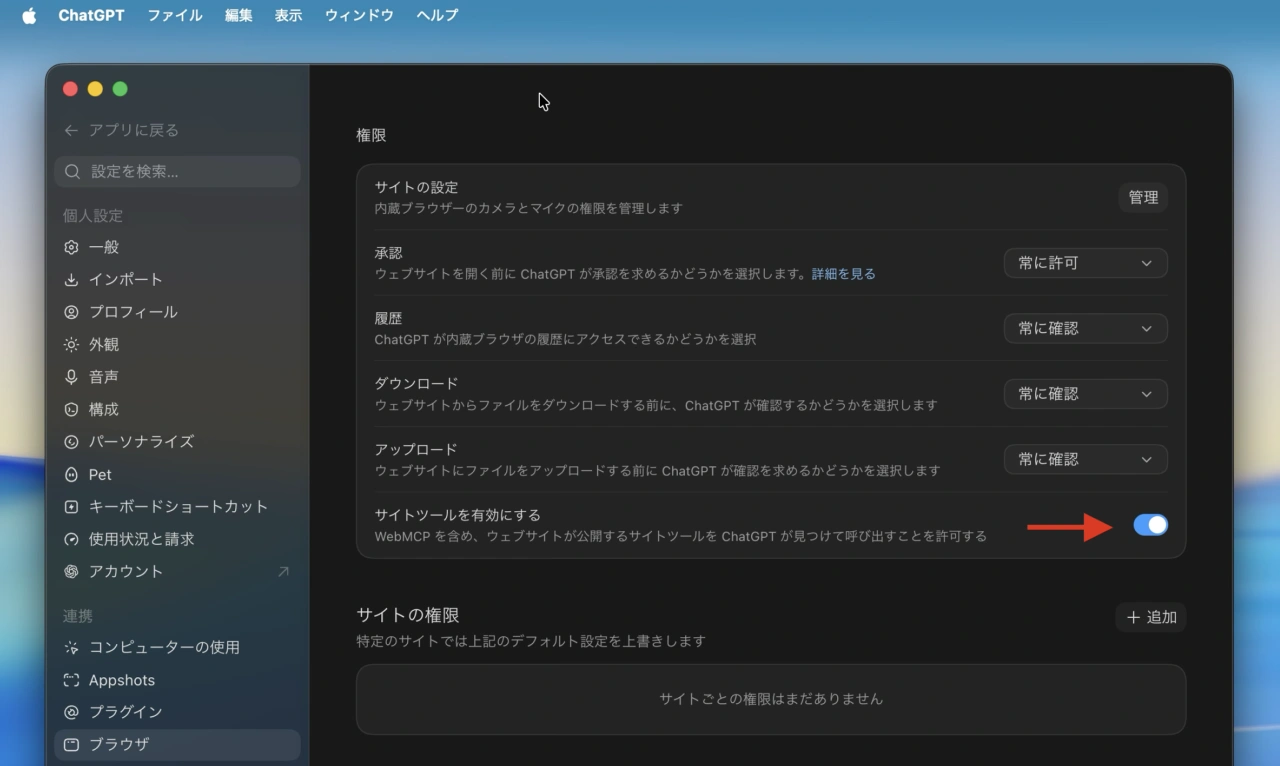Click the browser window icon for ブラウザ
Image resolution: width=1280 pixels, height=766 pixels.
pos(71,744)
